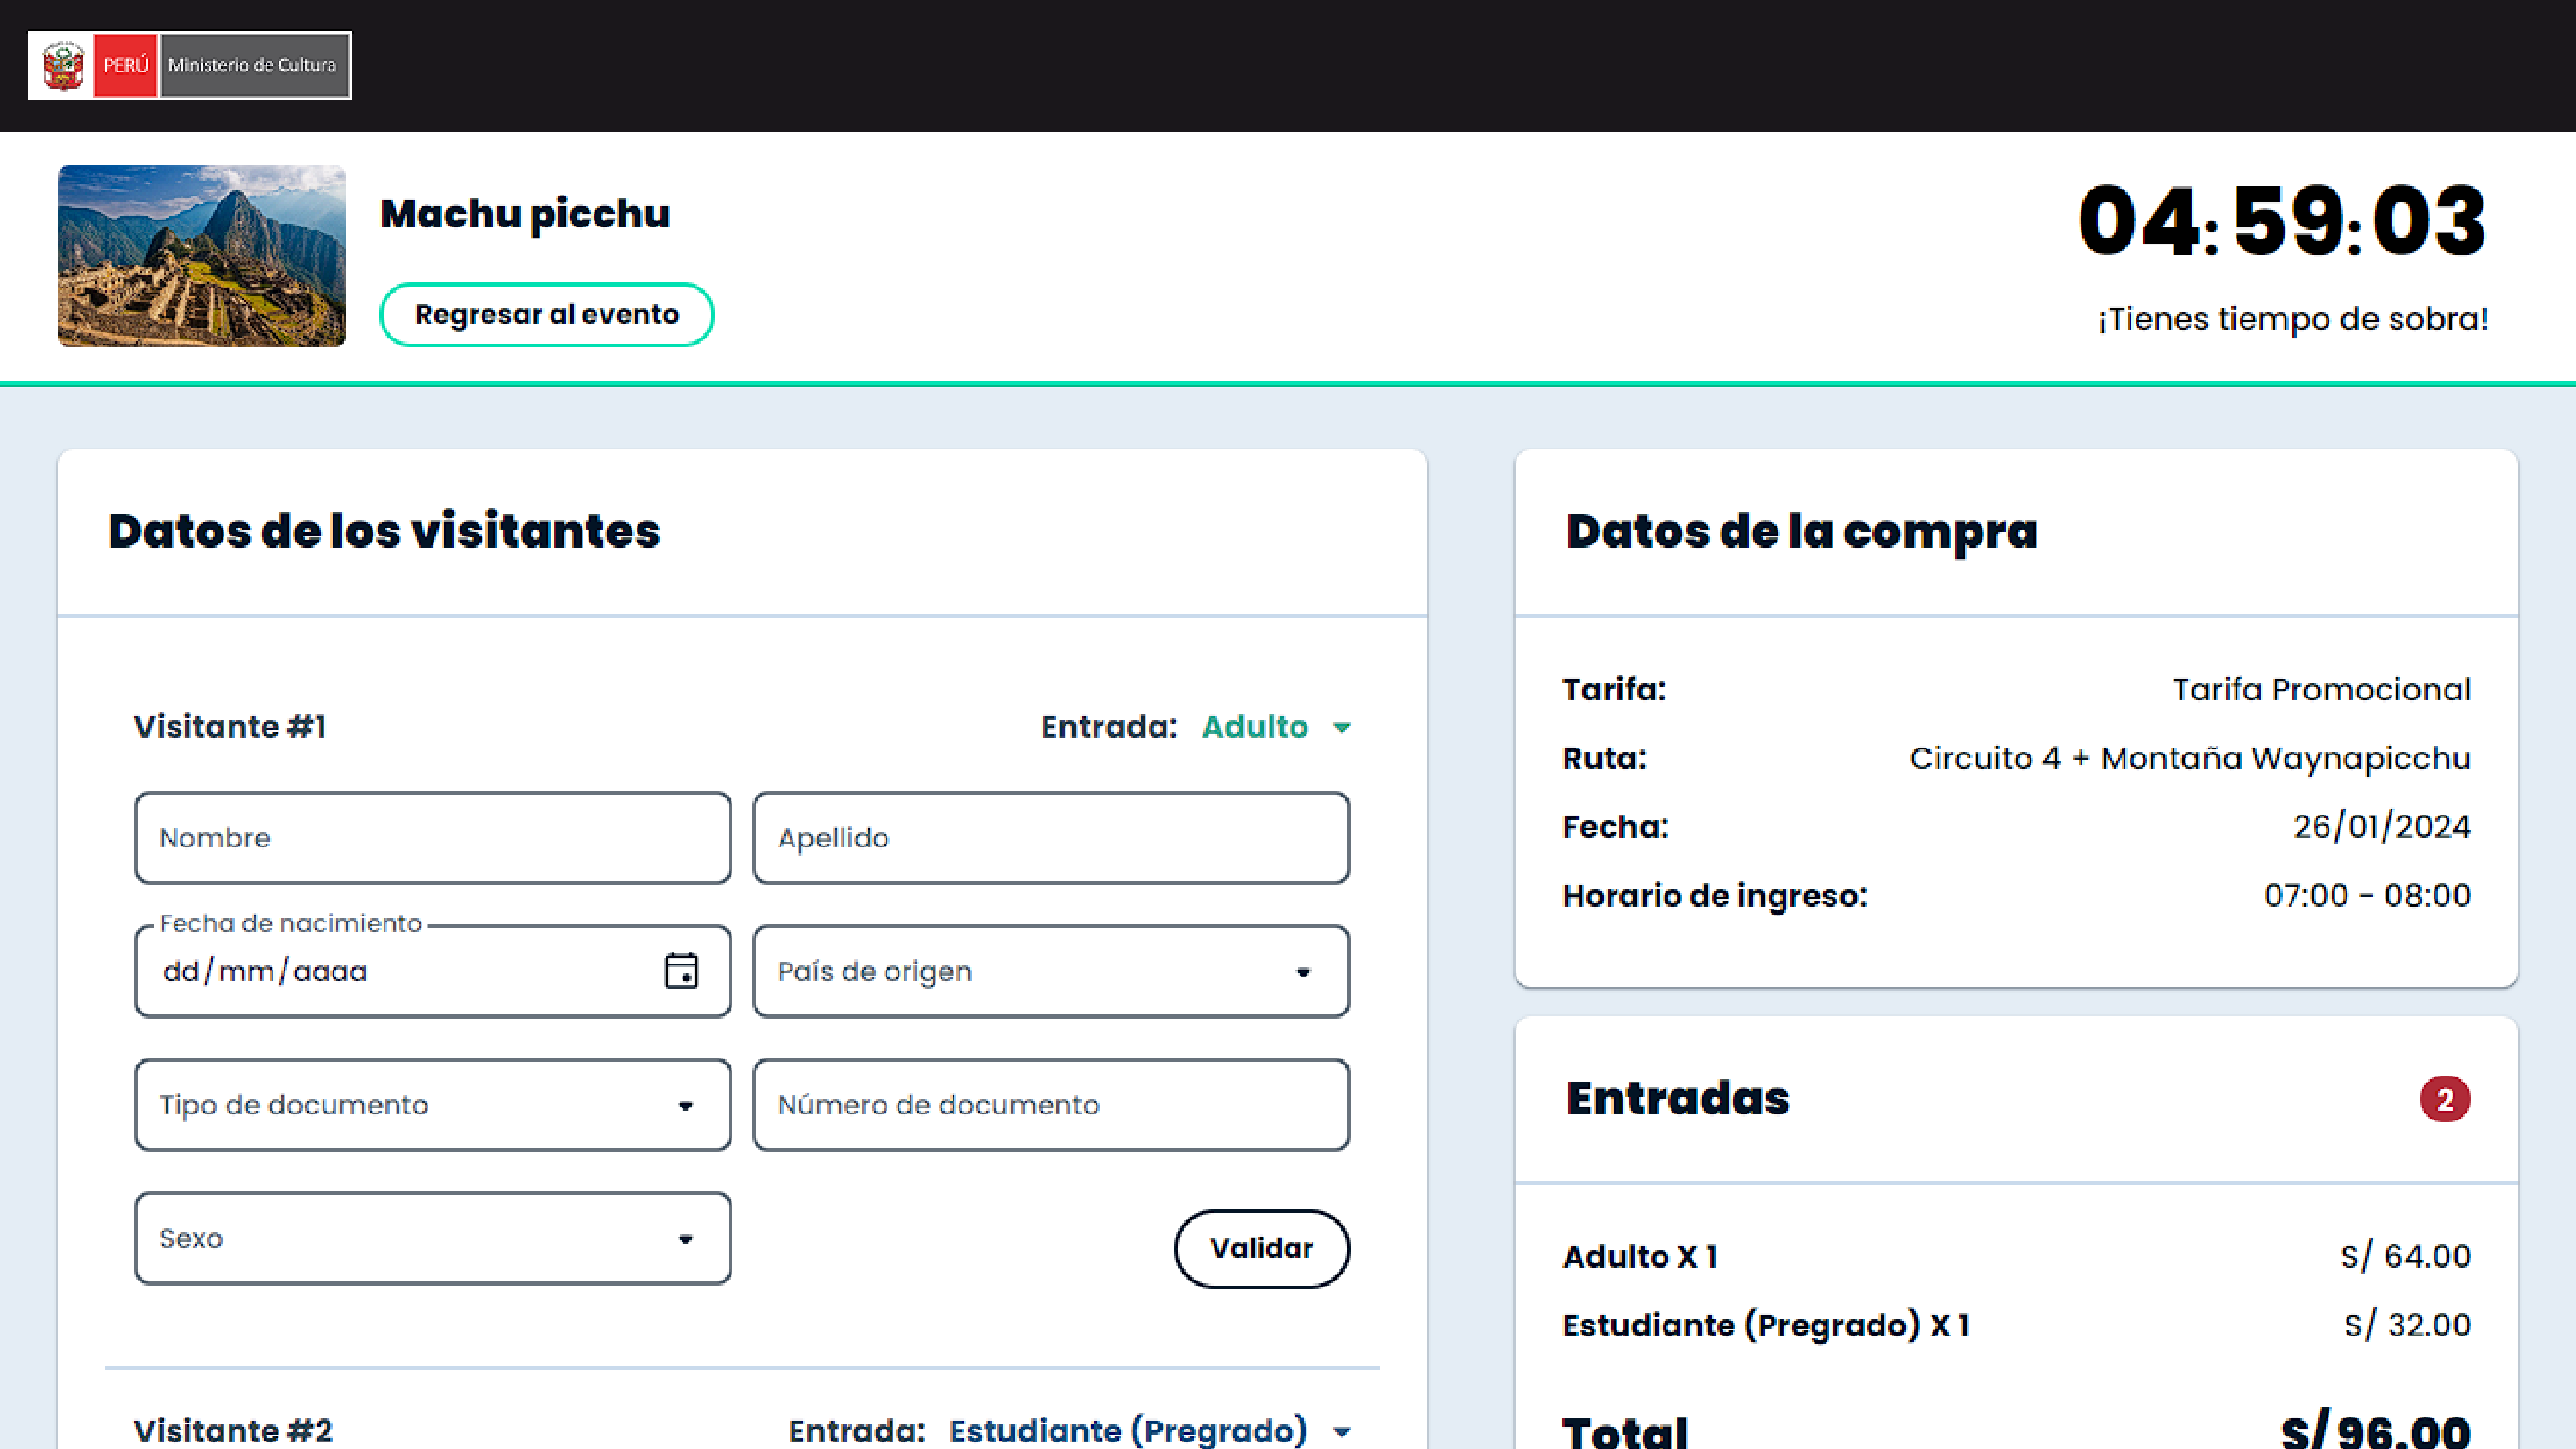This screenshot has width=2576, height=1449.
Task: Click the red entradas count badge
Action: coord(2444,1099)
